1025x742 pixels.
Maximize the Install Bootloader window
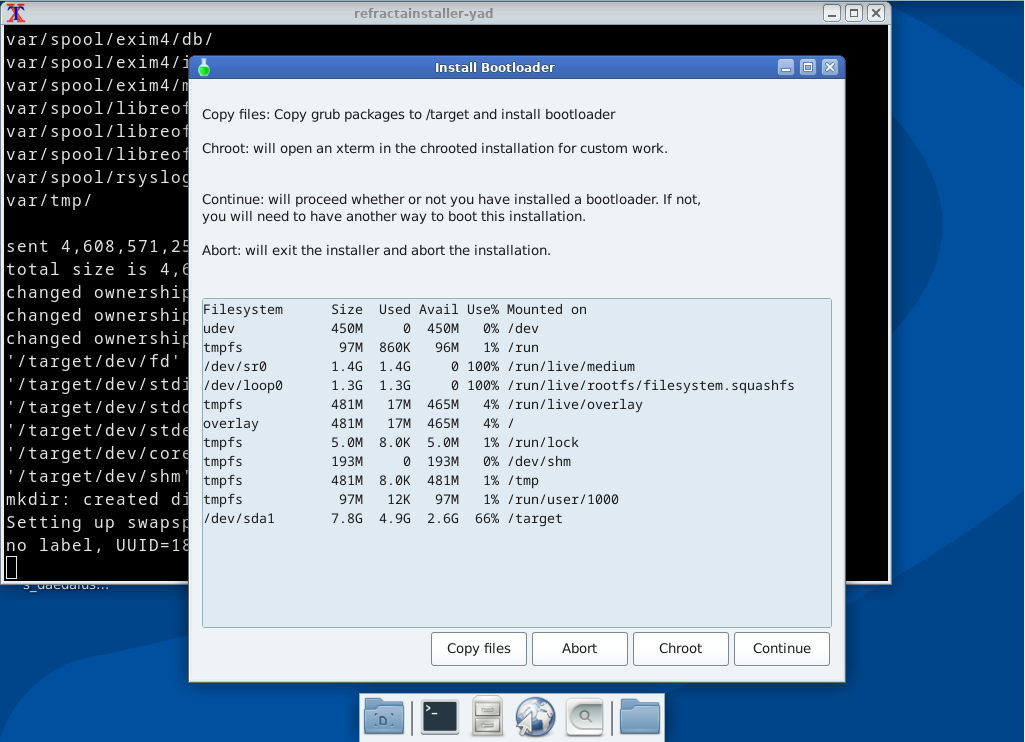click(808, 67)
